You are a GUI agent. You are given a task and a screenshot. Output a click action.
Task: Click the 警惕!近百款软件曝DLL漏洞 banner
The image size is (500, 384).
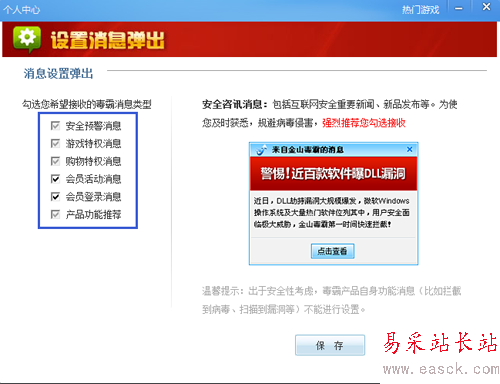pyautogui.click(x=333, y=174)
